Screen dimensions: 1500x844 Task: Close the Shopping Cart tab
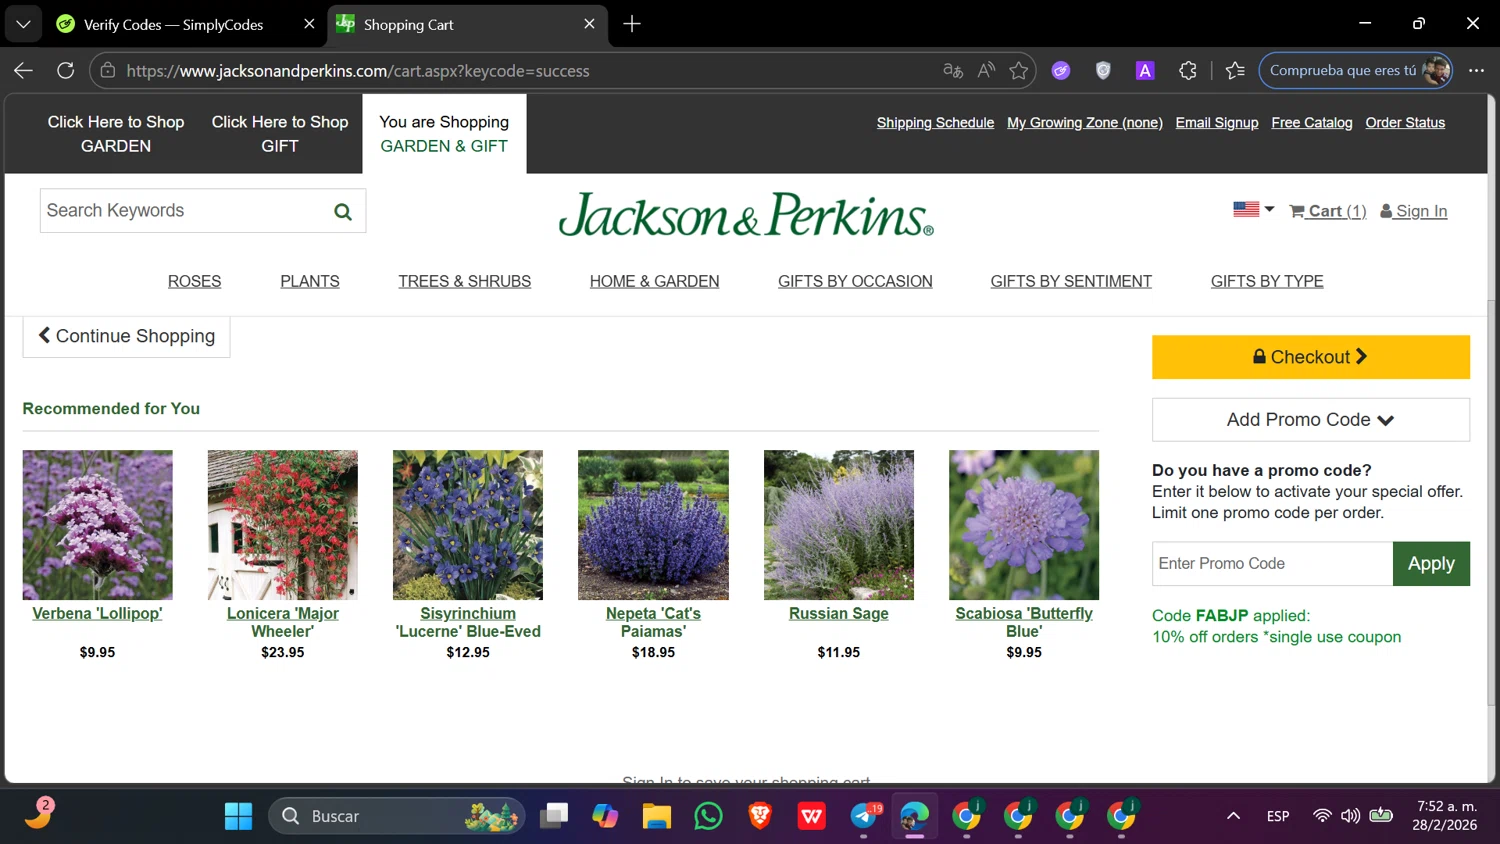coord(589,24)
